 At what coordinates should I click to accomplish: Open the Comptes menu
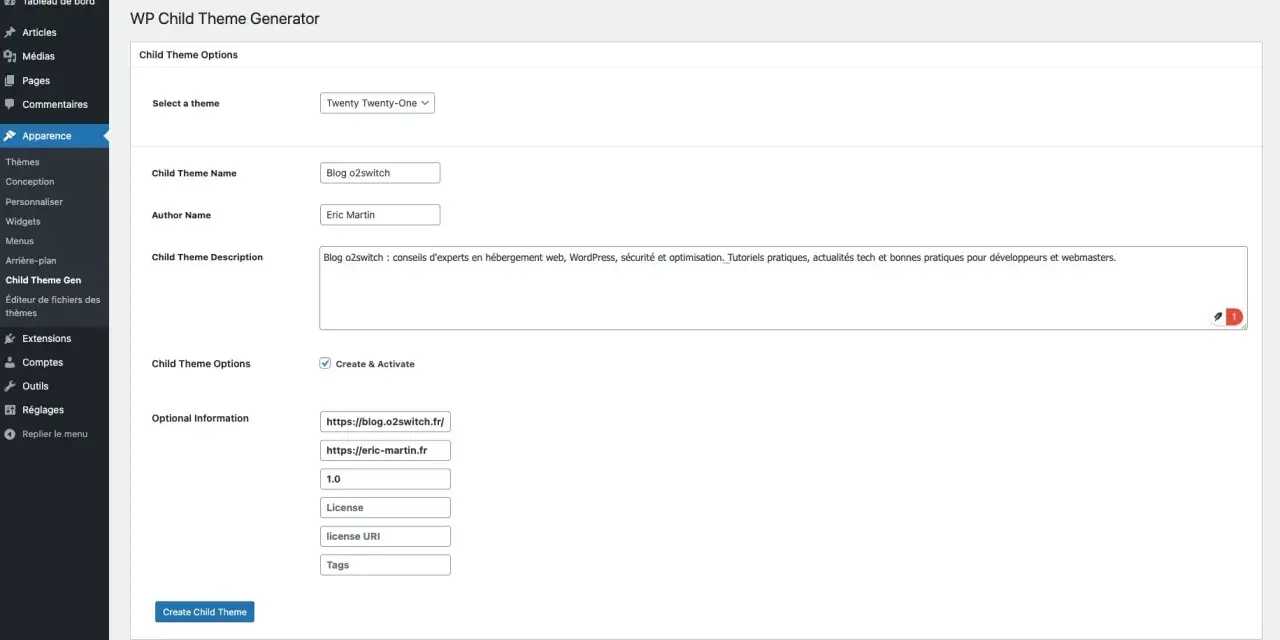tap(54, 362)
